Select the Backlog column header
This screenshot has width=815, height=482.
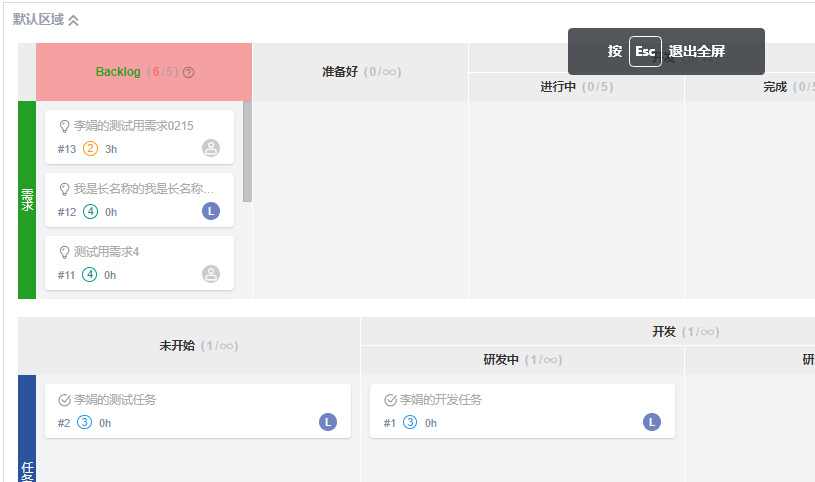pos(118,72)
